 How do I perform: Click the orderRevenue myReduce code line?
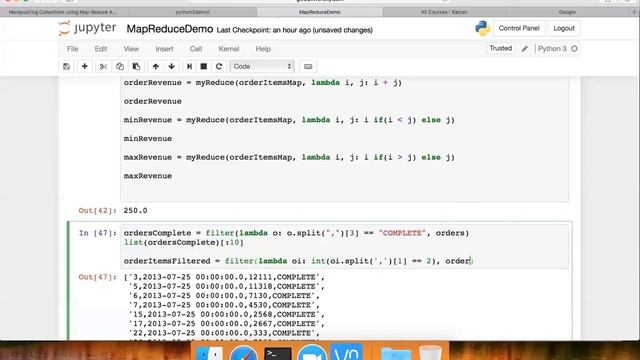(x=262, y=82)
